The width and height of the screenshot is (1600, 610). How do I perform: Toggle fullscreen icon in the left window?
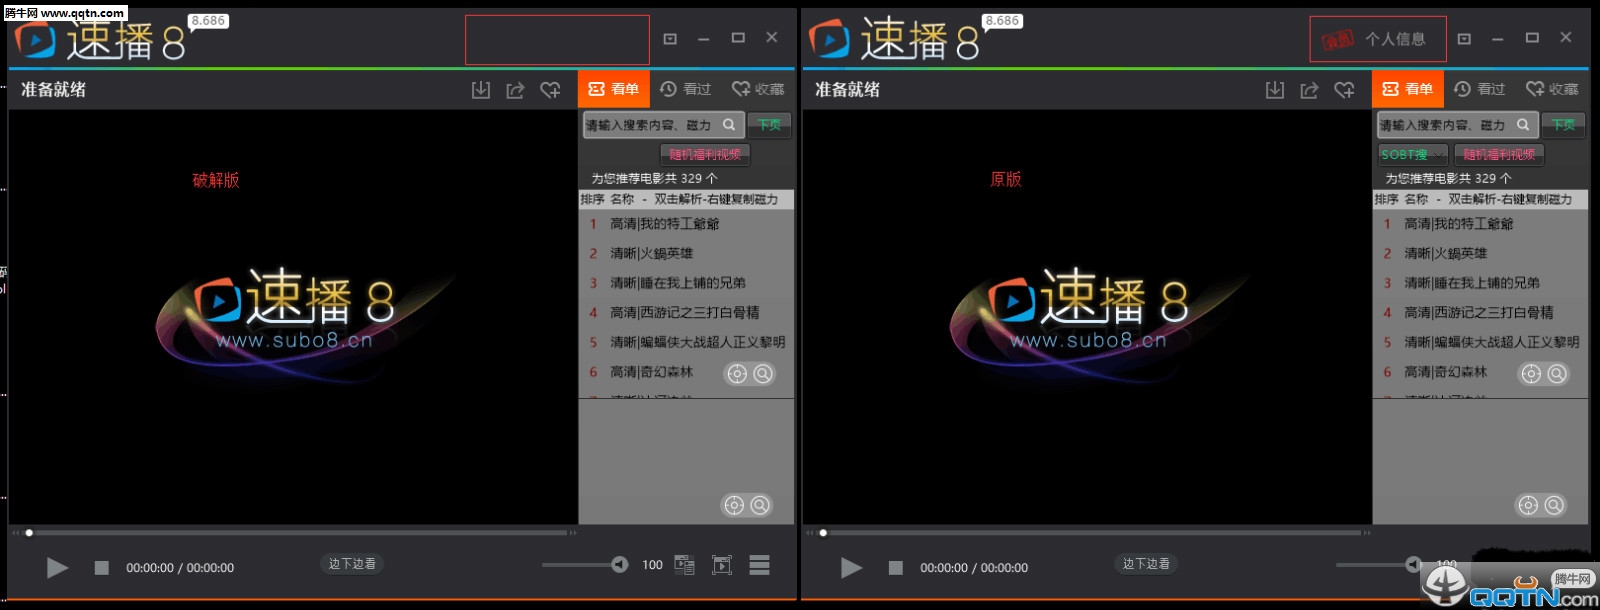[722, 565]
